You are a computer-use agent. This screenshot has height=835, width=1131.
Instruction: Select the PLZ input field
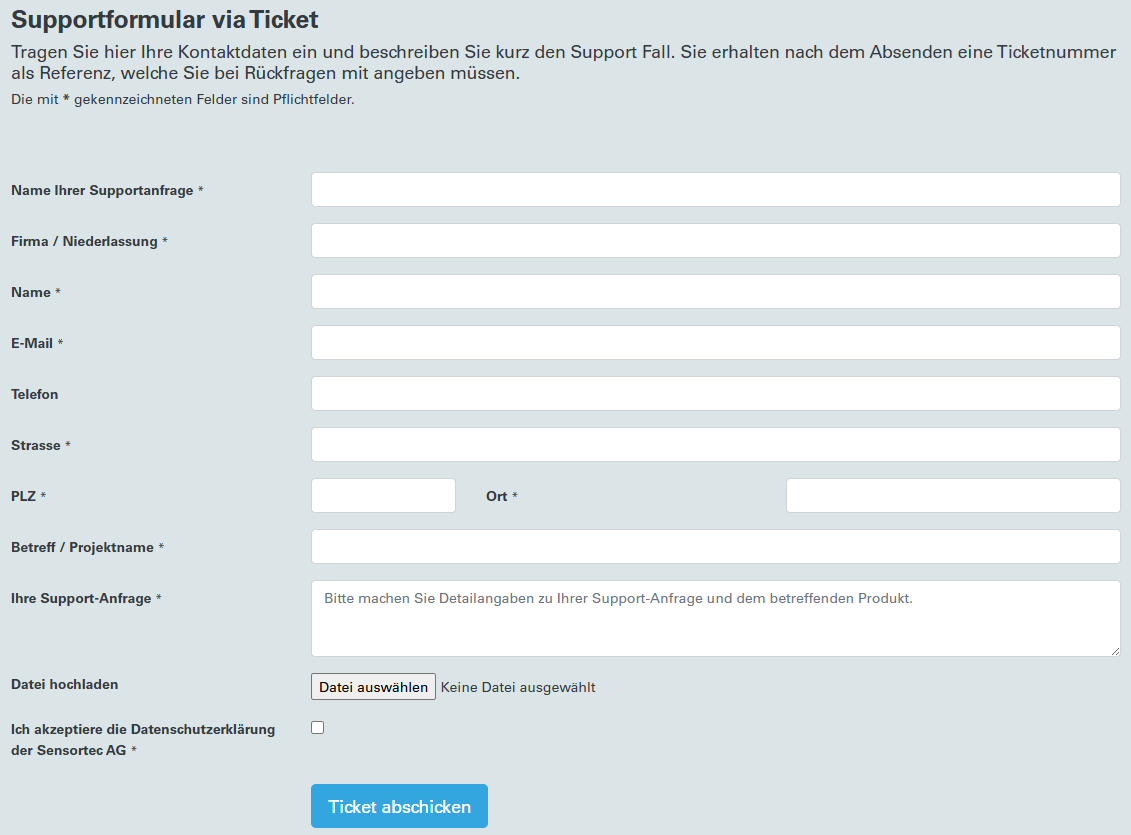(x=383, y=496)
